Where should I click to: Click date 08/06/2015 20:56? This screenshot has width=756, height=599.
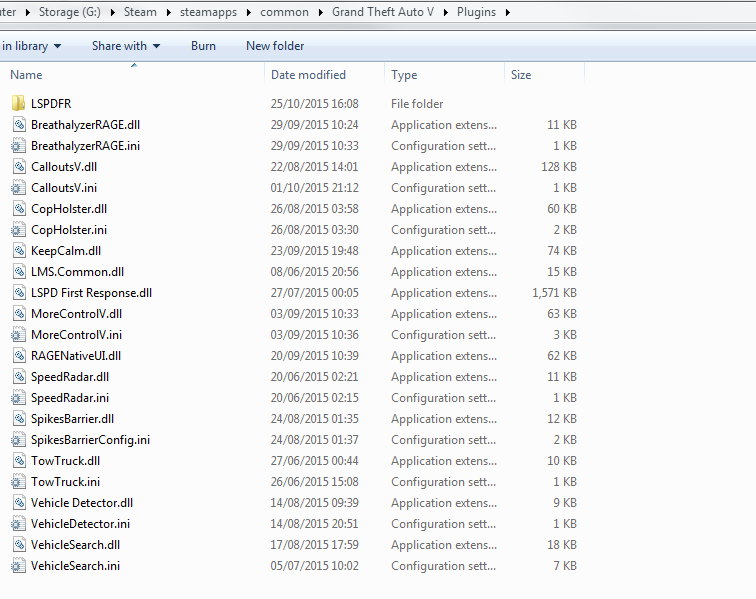tap(314, 272)
